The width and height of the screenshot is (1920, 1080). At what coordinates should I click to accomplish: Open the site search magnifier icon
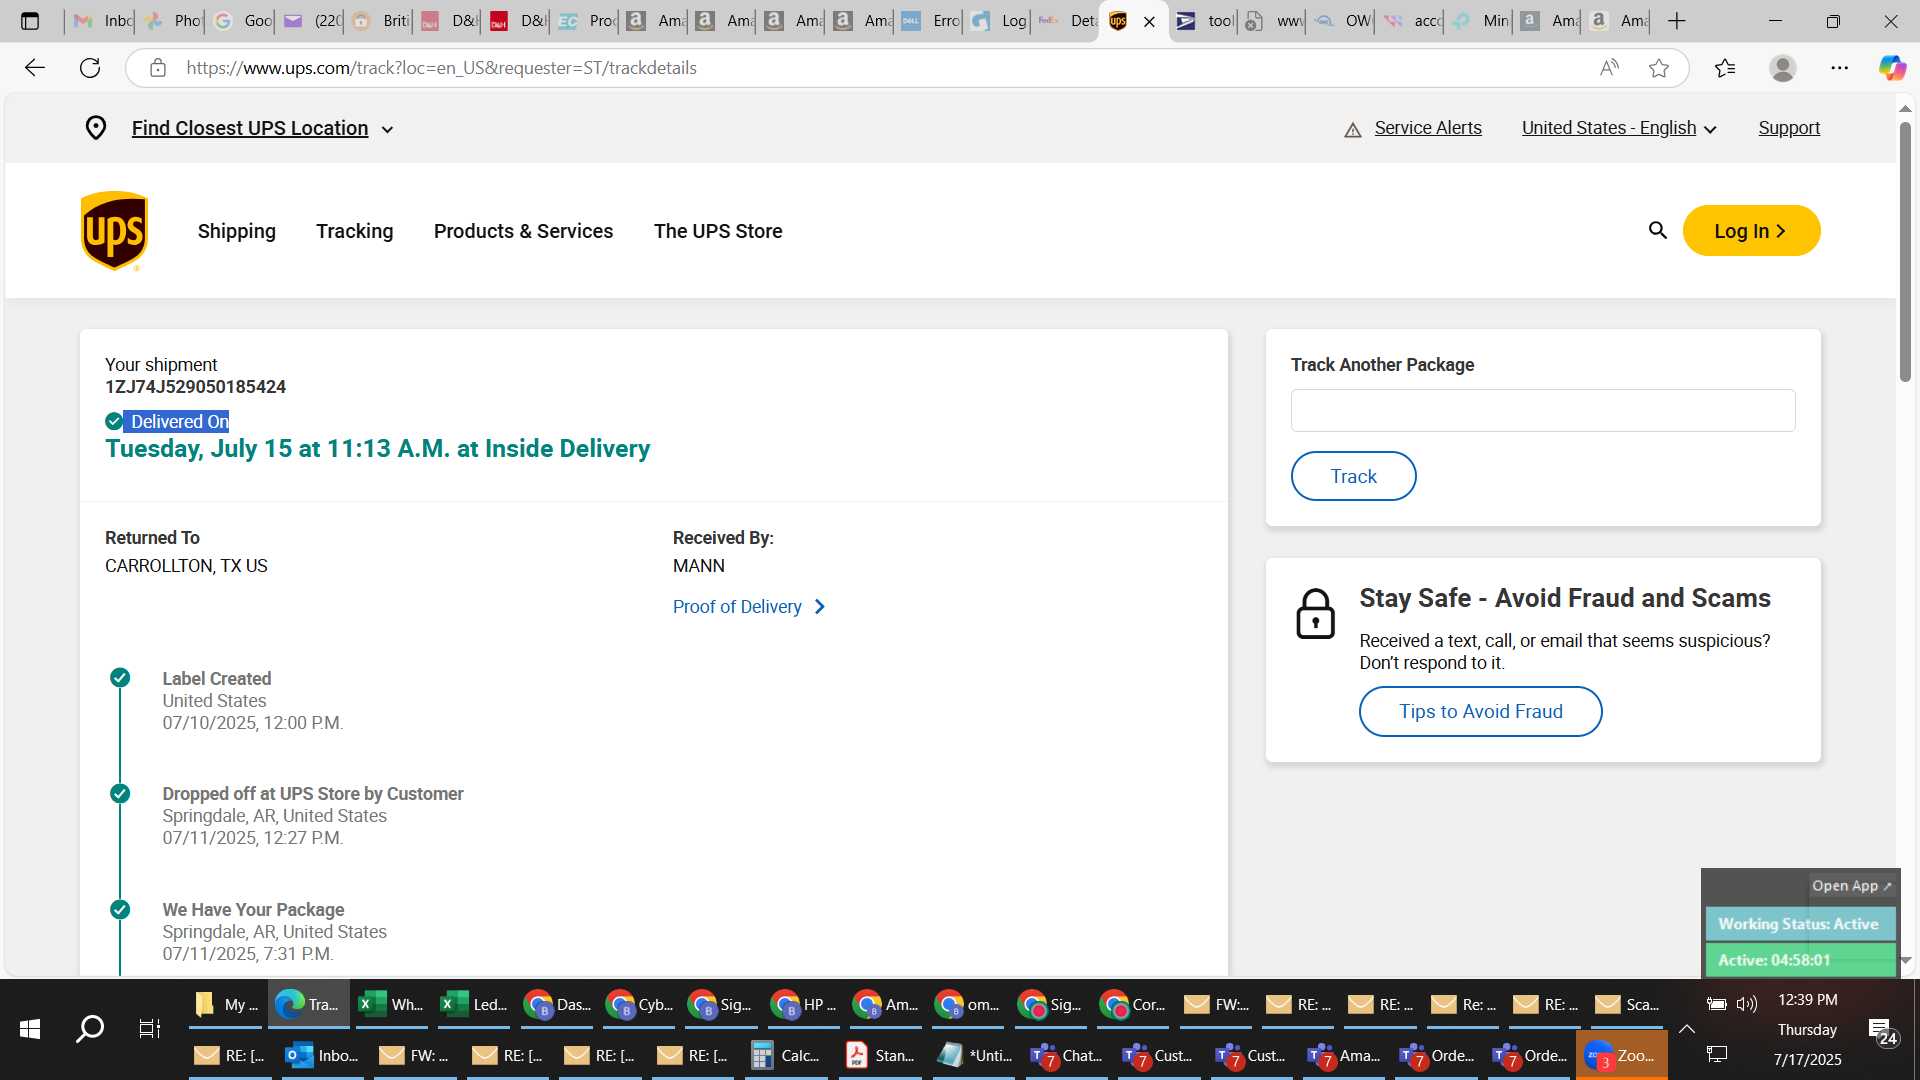(x=1657, y=231)
